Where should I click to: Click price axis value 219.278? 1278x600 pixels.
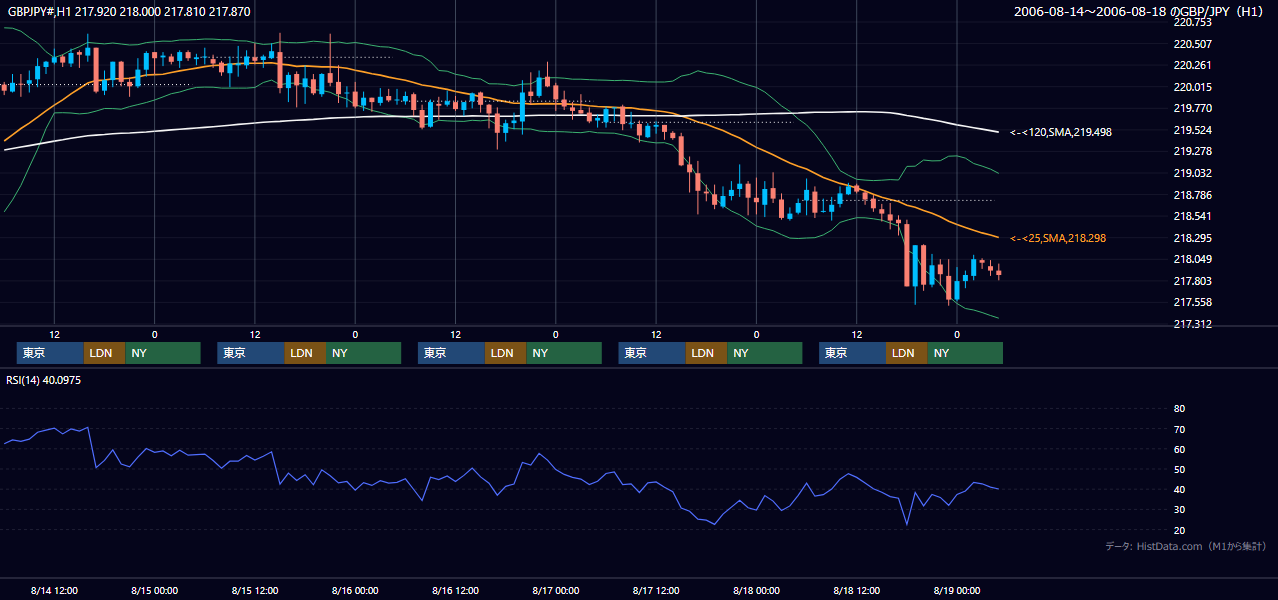(x=1192, y=151)
